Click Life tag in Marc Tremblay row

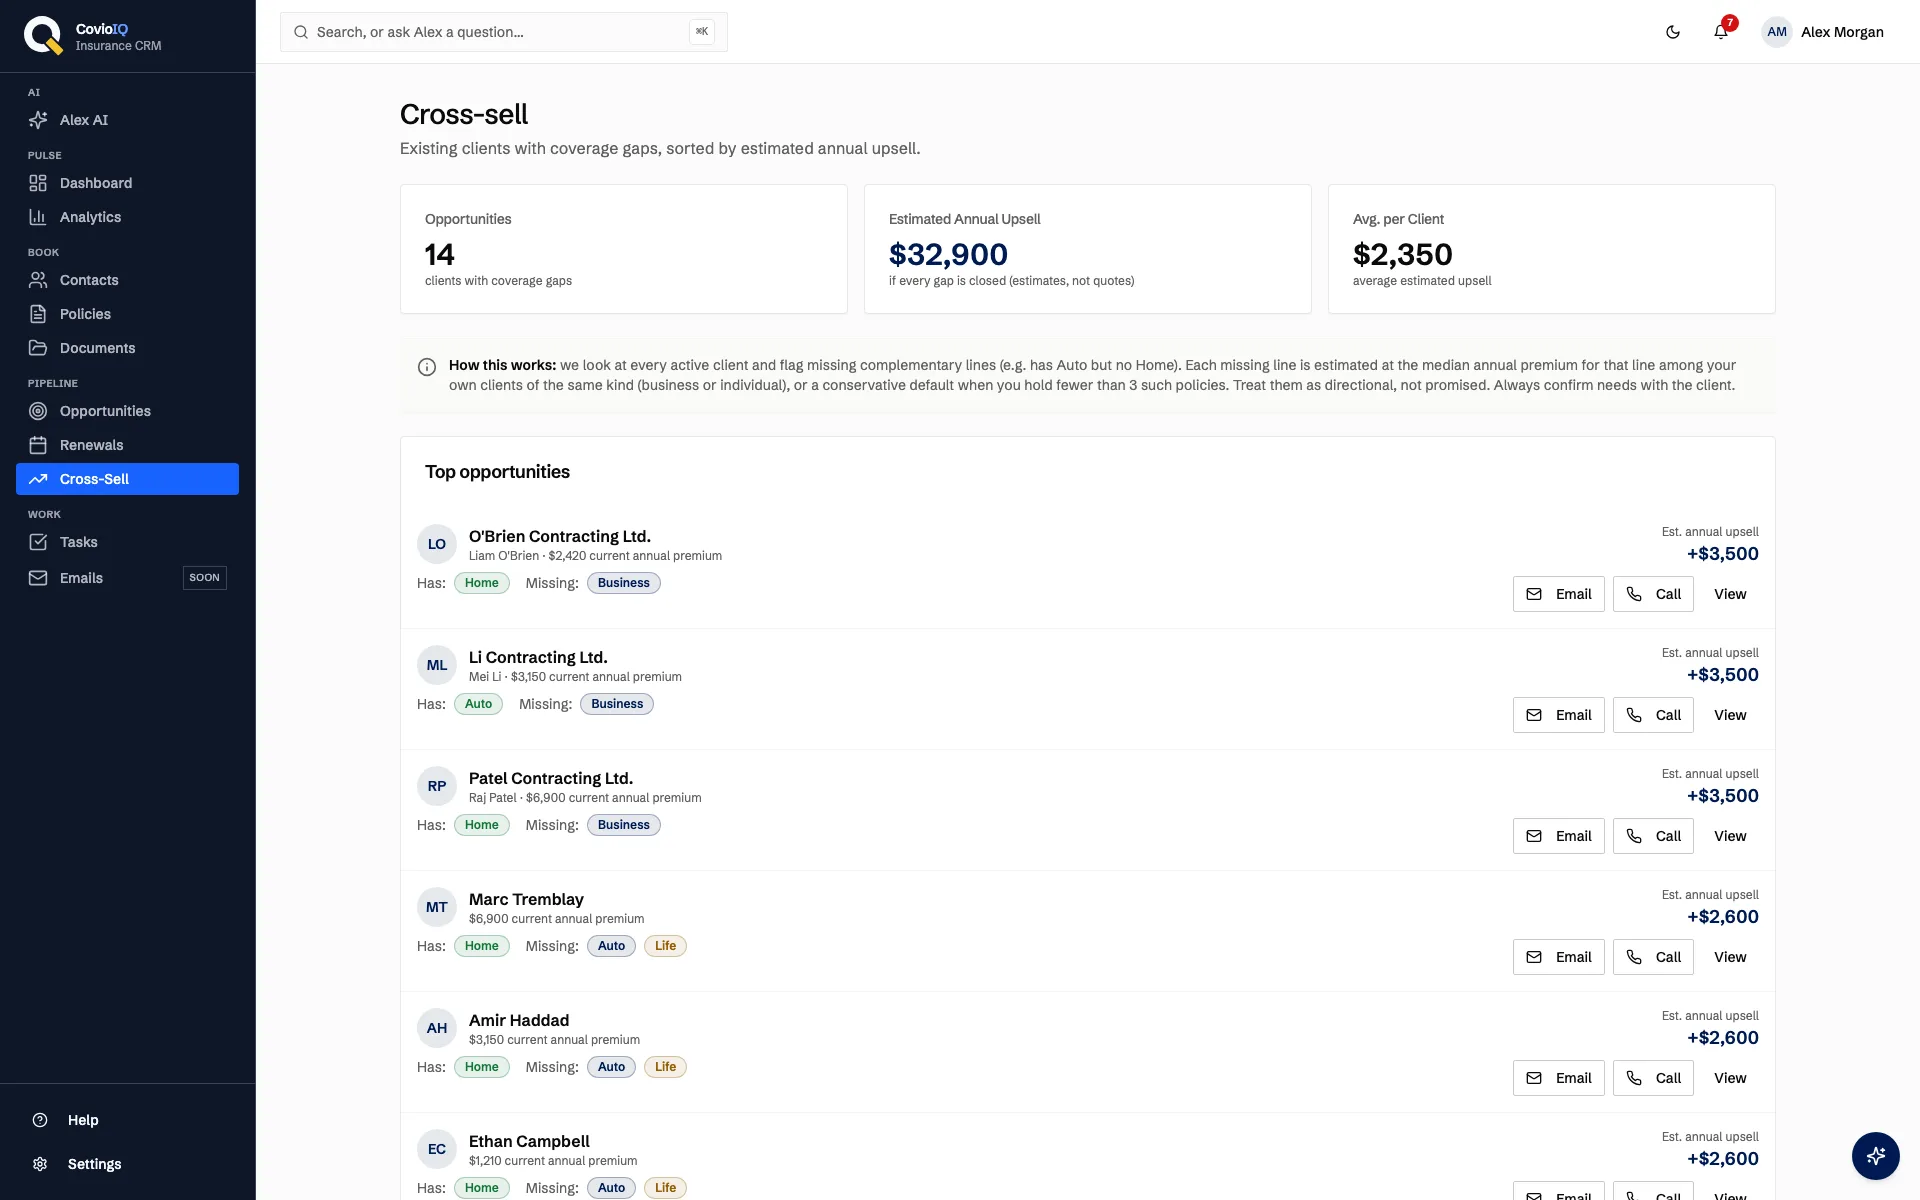coord(665,946)
